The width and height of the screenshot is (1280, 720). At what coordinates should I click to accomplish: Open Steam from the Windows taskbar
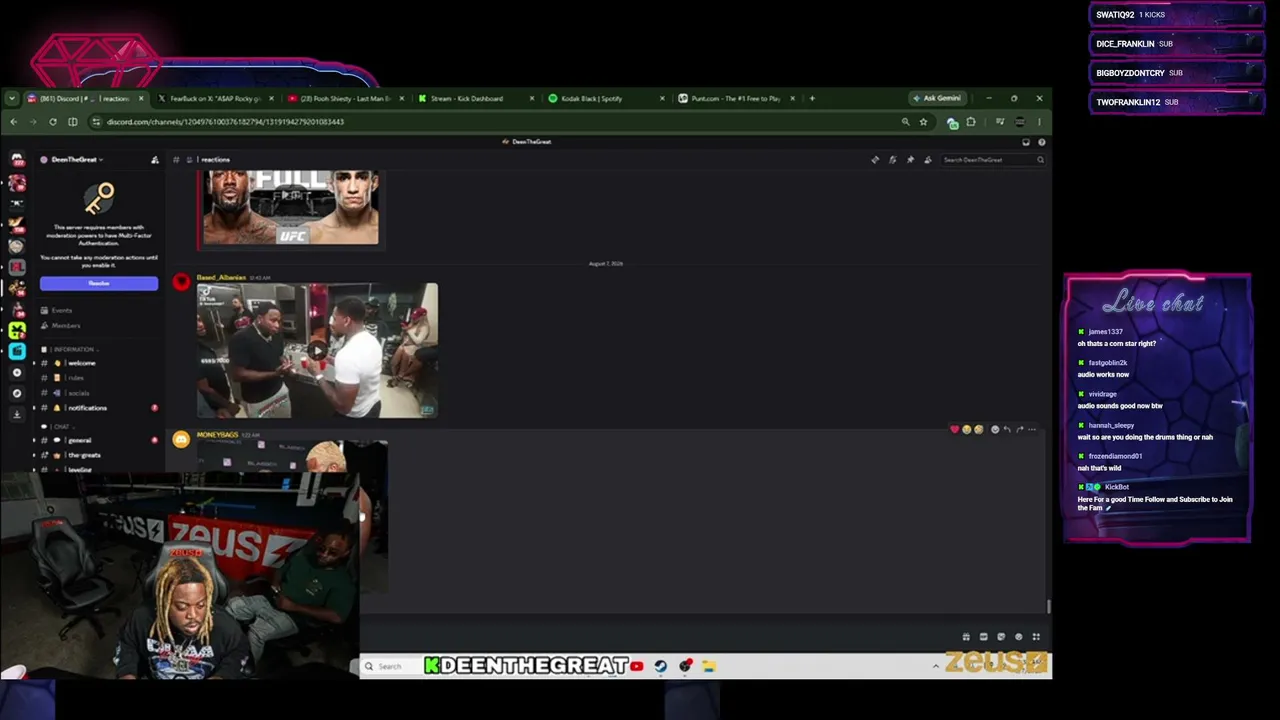click(661, 666)
